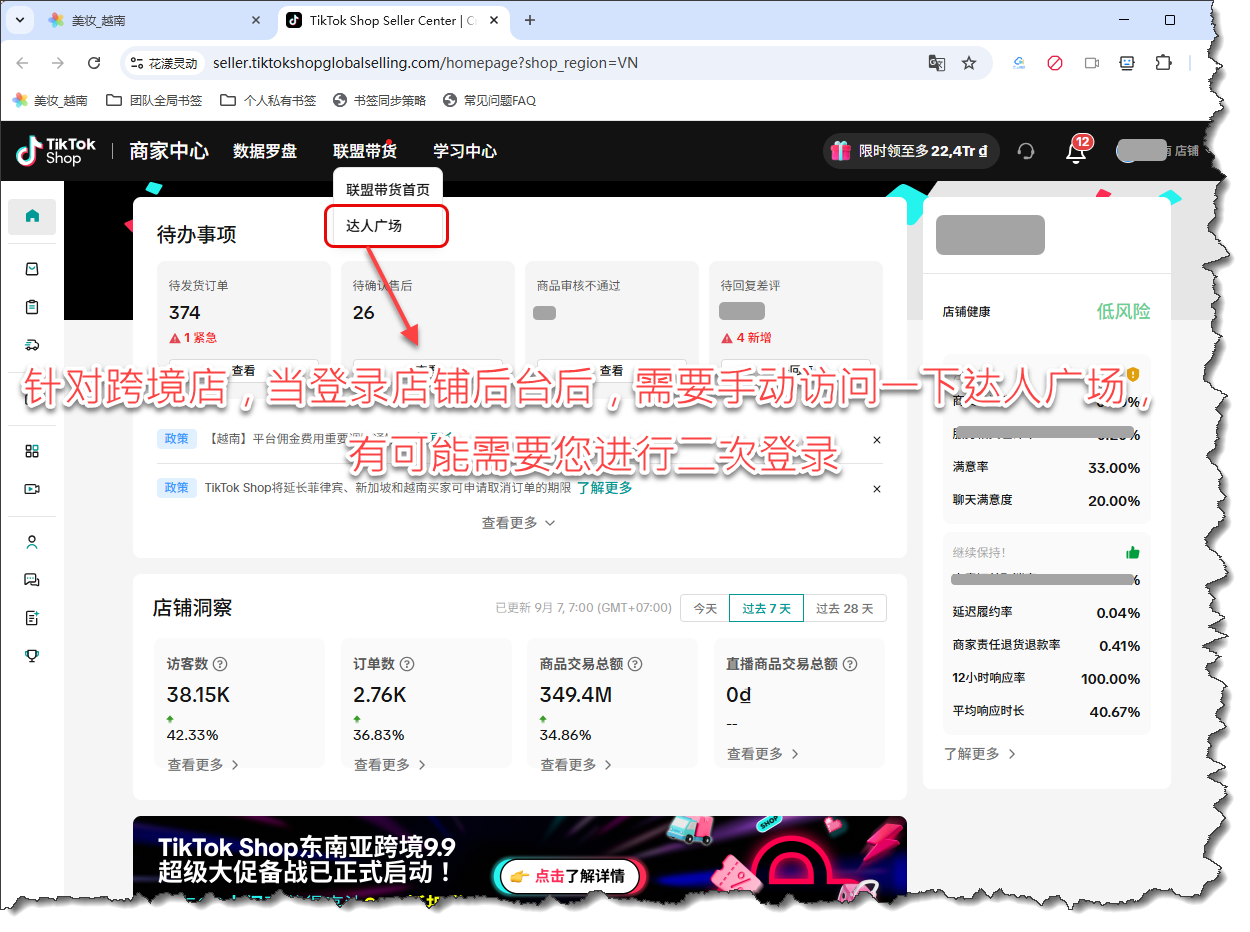Open the 个人私有书签 bookmarks folder
Screen dimensions: 1250x932
pos(268,101)
